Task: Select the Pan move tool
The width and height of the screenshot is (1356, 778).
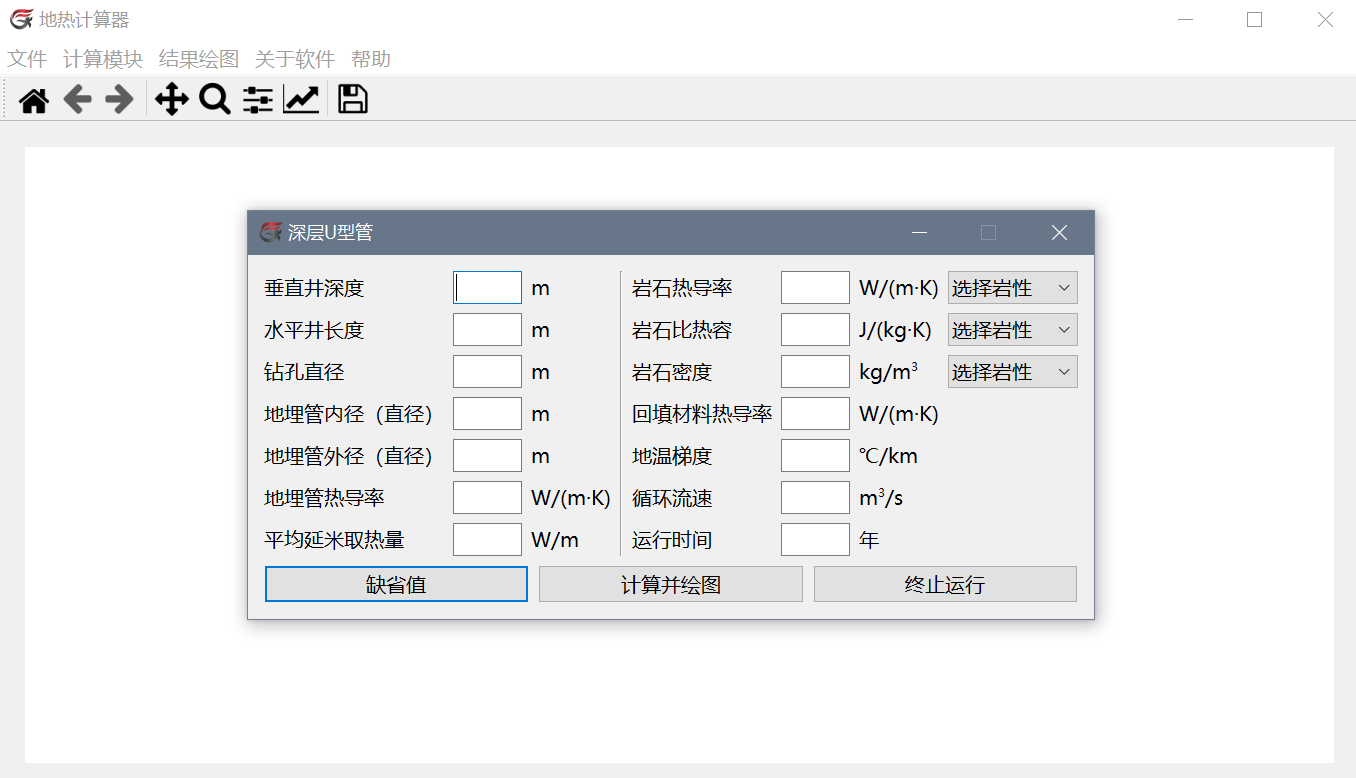Action: point(172,99)
